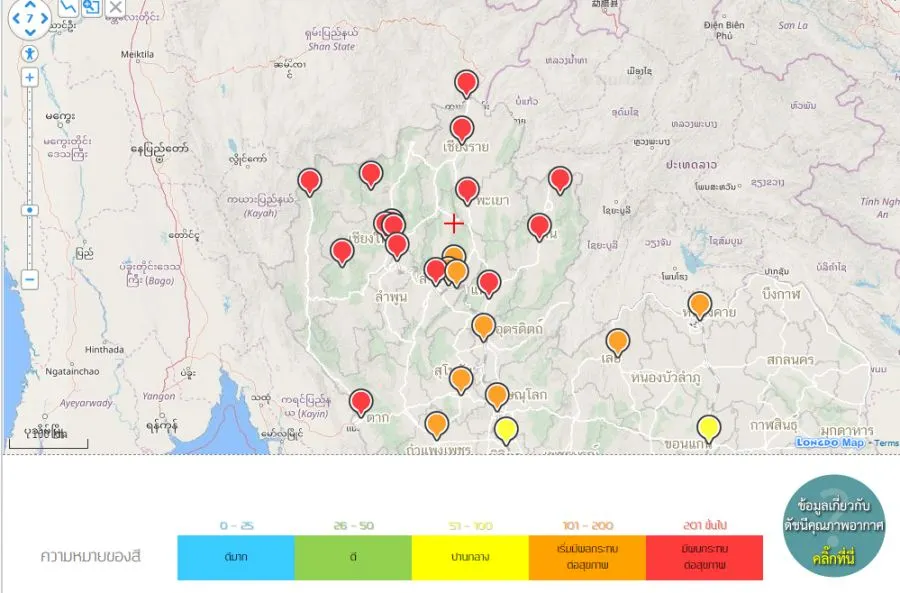Open the Longdo Map logo link
The image size is (900, 593).
pyautogui.click(x=829, y=442)
